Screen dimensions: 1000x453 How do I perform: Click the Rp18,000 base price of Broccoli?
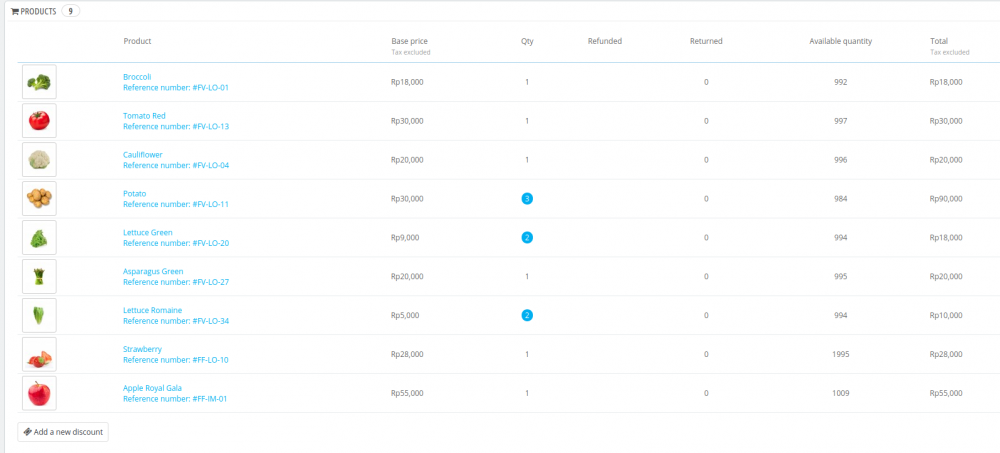click(407, 82)
